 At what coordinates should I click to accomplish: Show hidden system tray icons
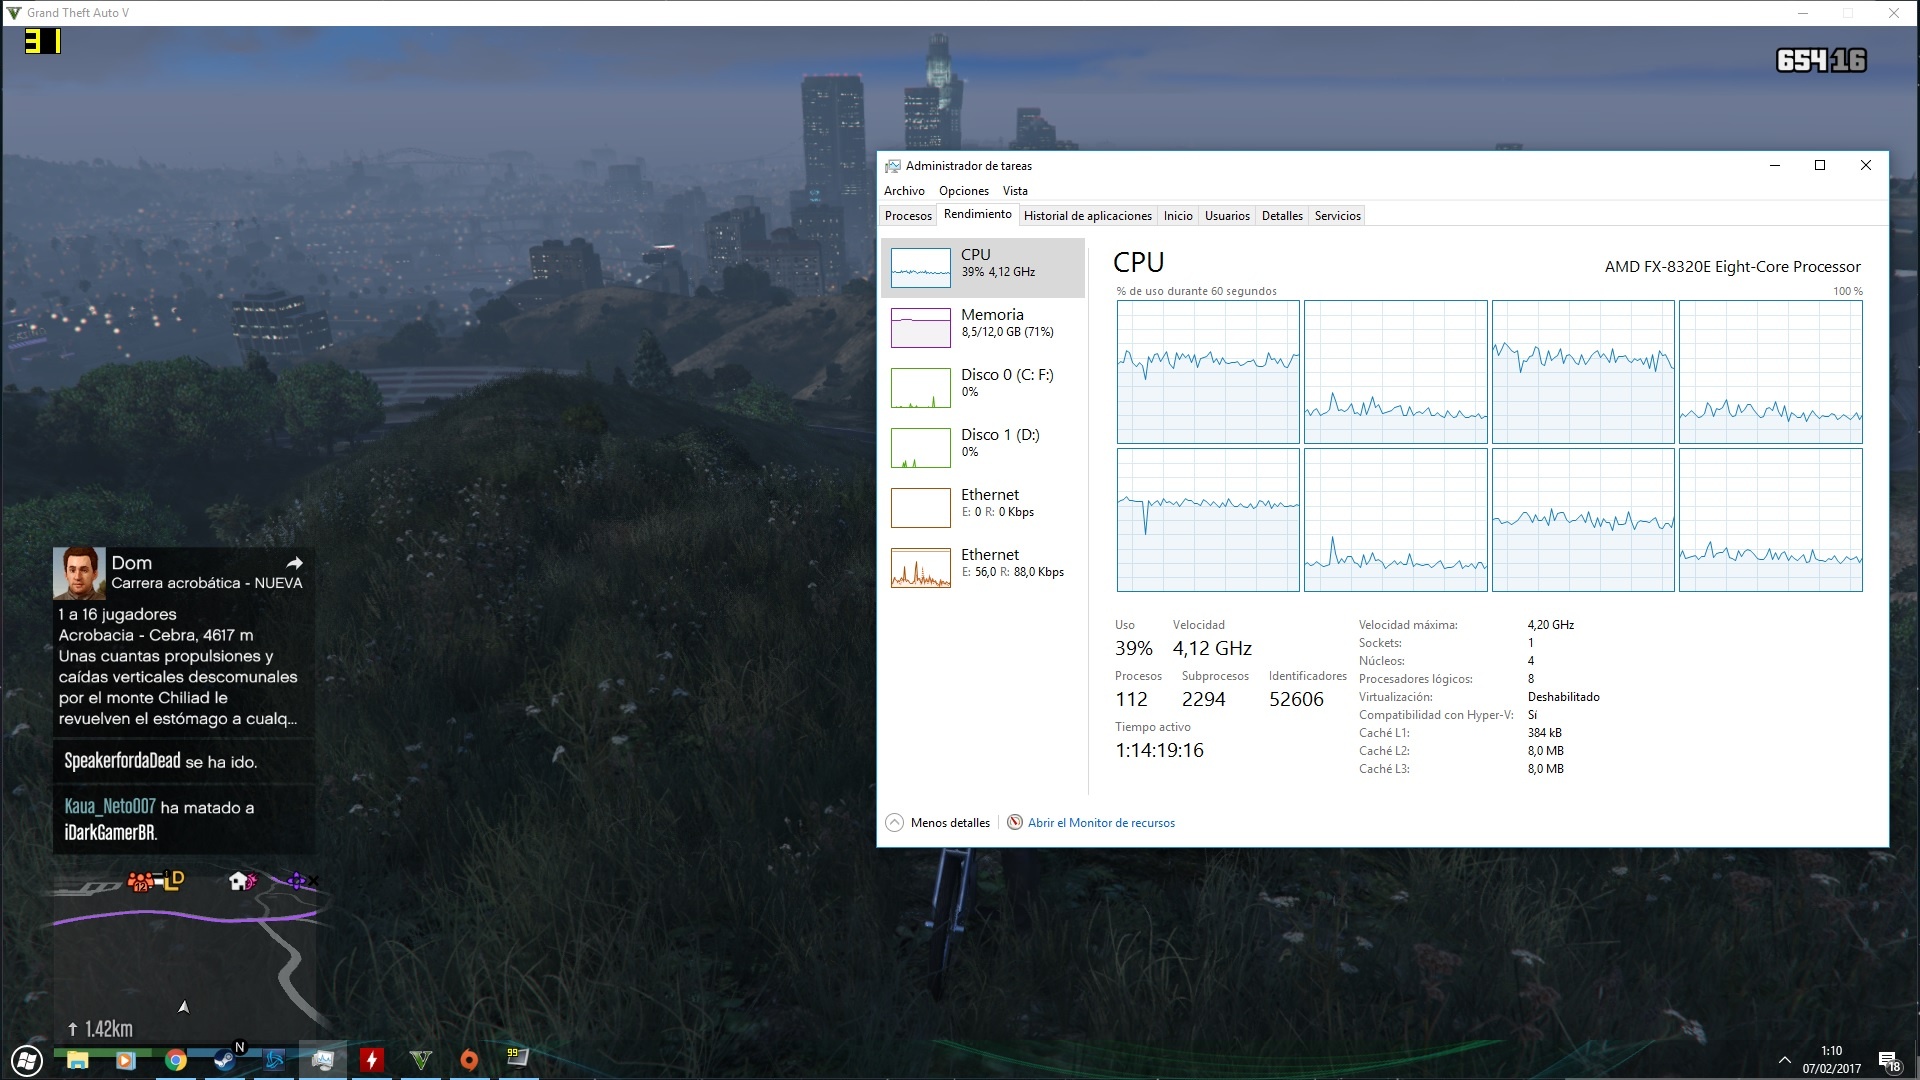(x=1784, y=1060)
